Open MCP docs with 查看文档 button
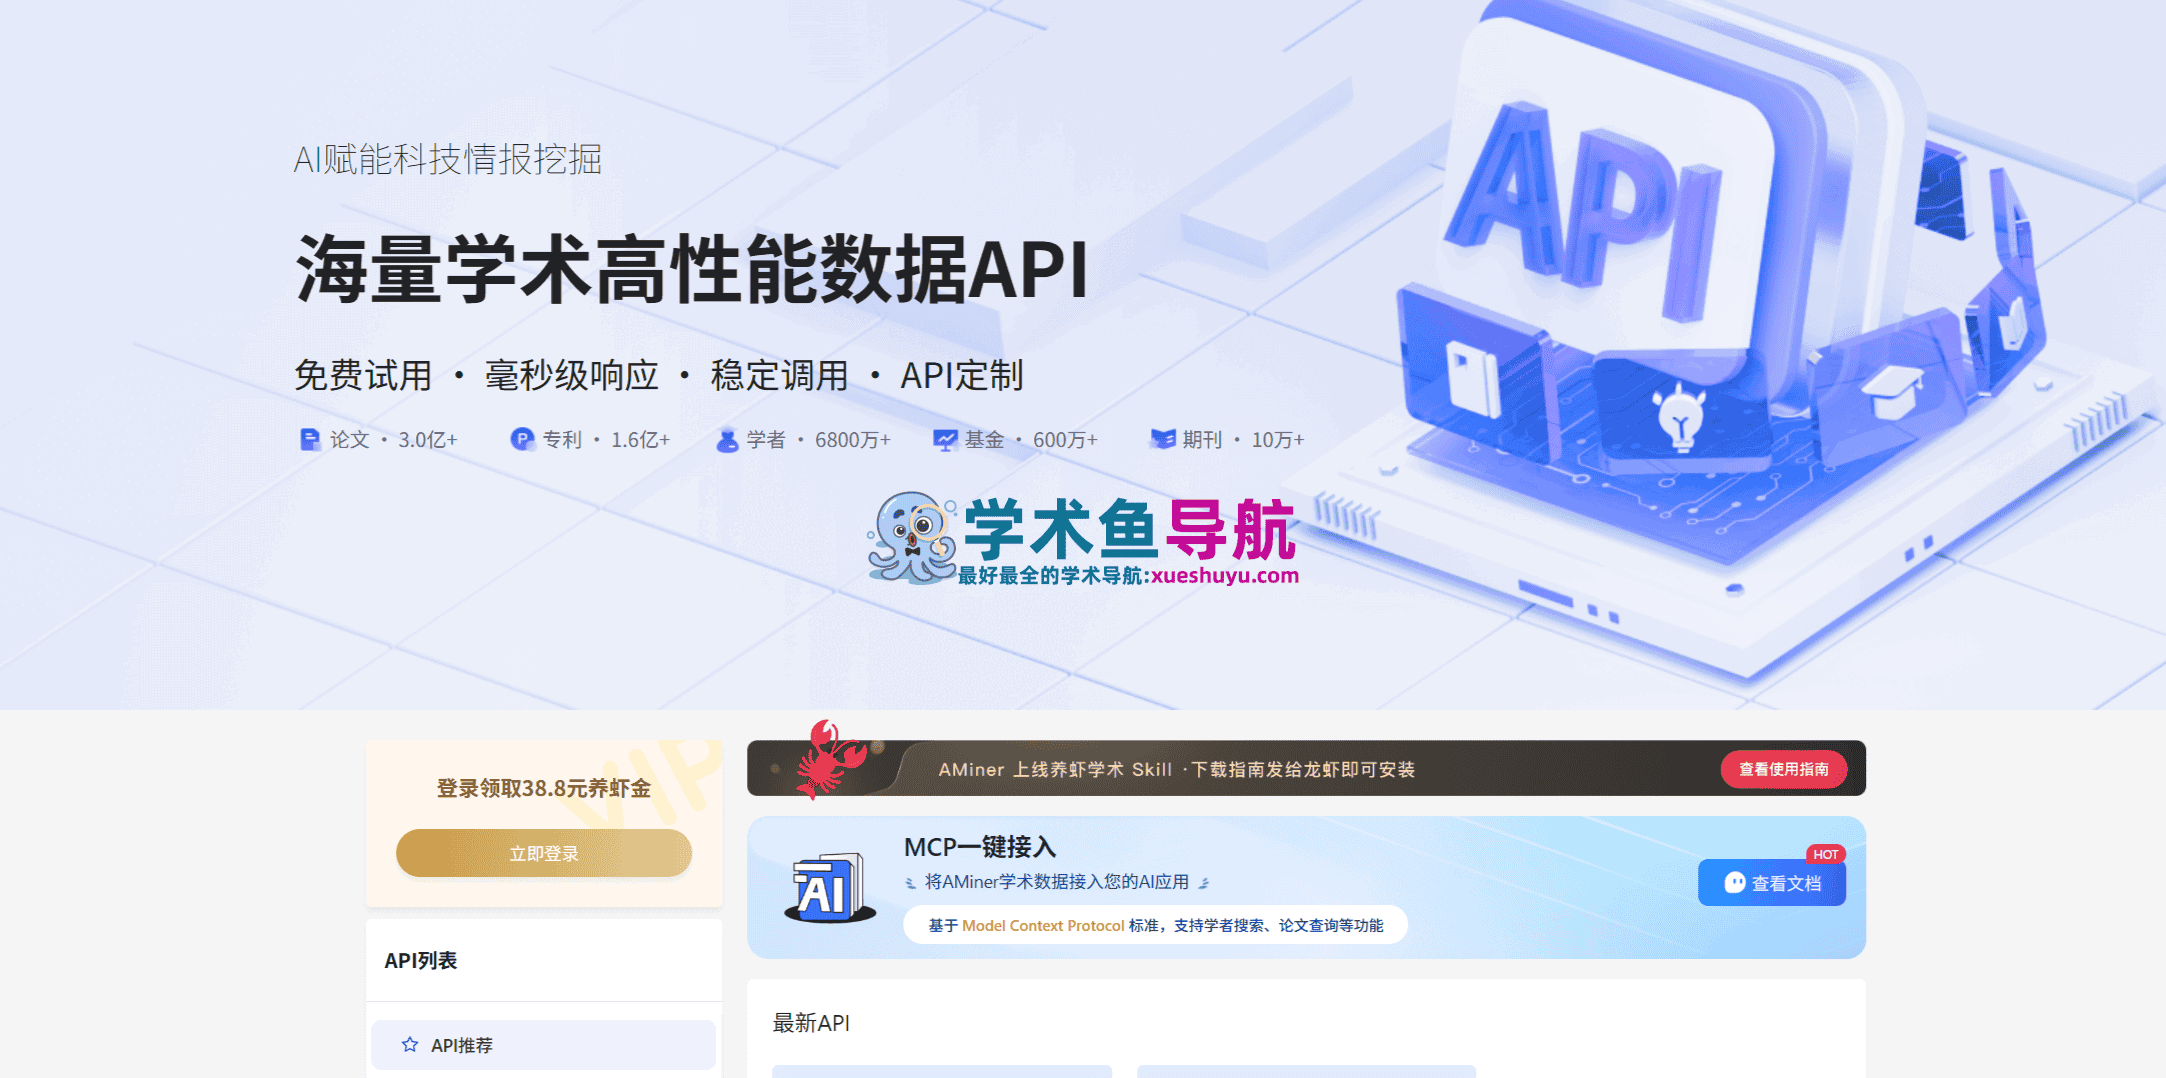 pos(1772,883)
